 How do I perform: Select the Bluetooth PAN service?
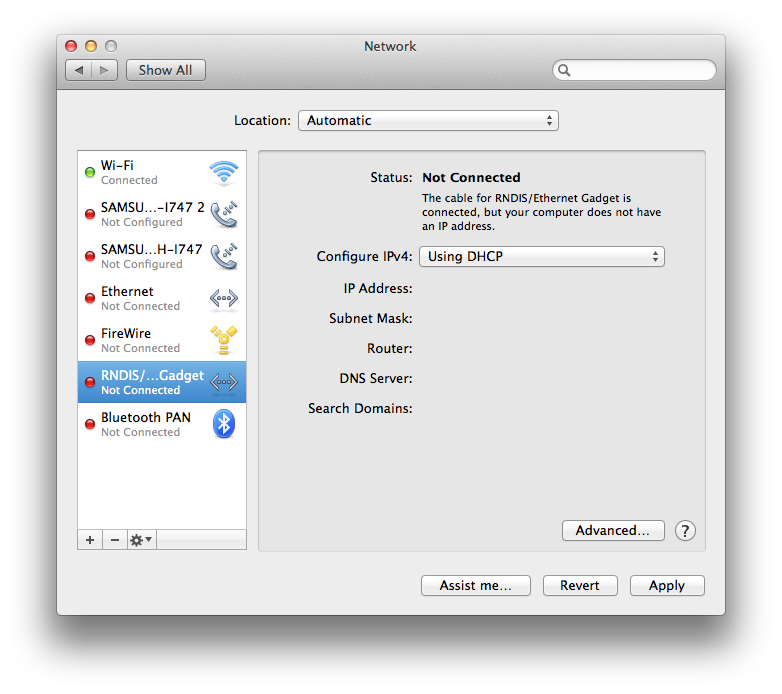pos(162,424)
